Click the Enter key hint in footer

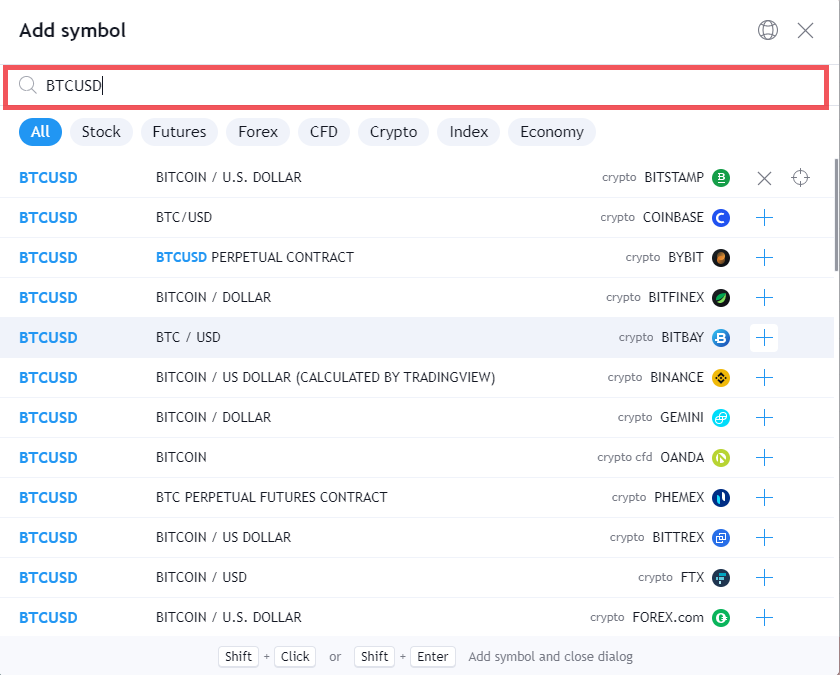(x=432, y=656)
